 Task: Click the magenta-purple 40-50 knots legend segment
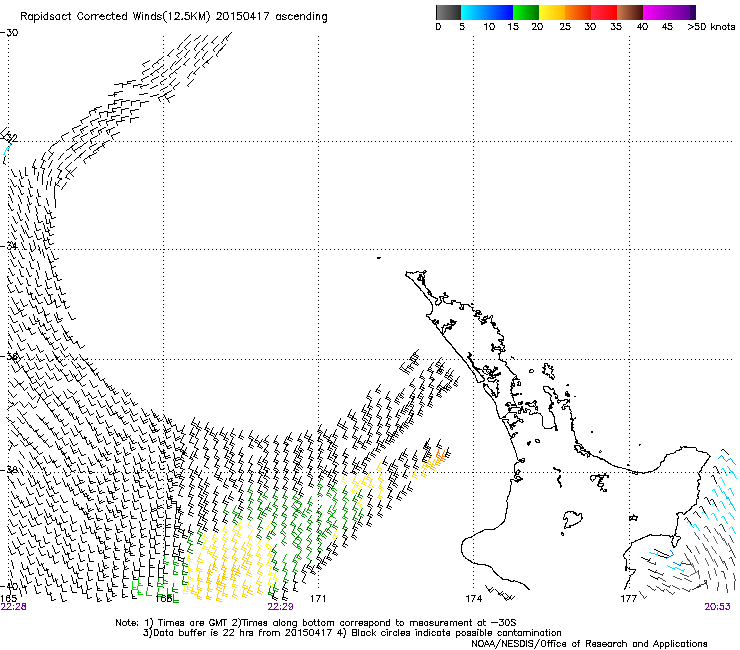tap(669, 12)
